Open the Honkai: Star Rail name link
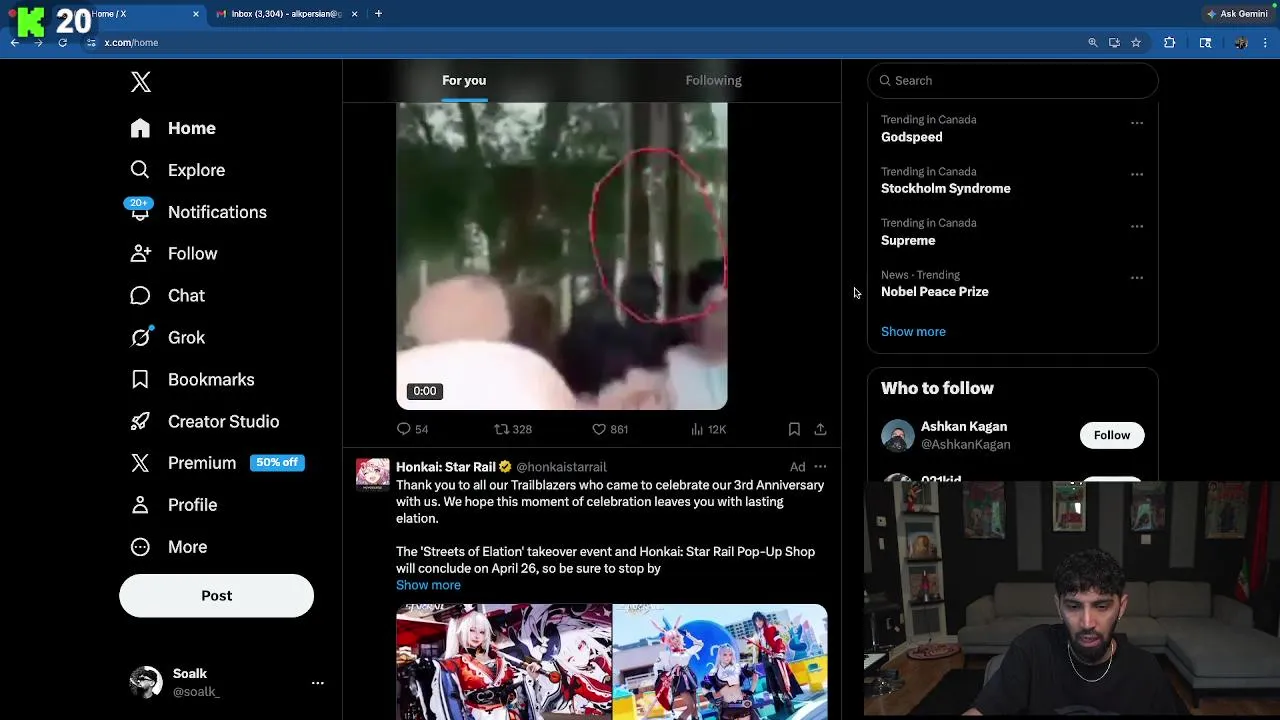This screenshot has height=720, width=1280. [446, 467]
